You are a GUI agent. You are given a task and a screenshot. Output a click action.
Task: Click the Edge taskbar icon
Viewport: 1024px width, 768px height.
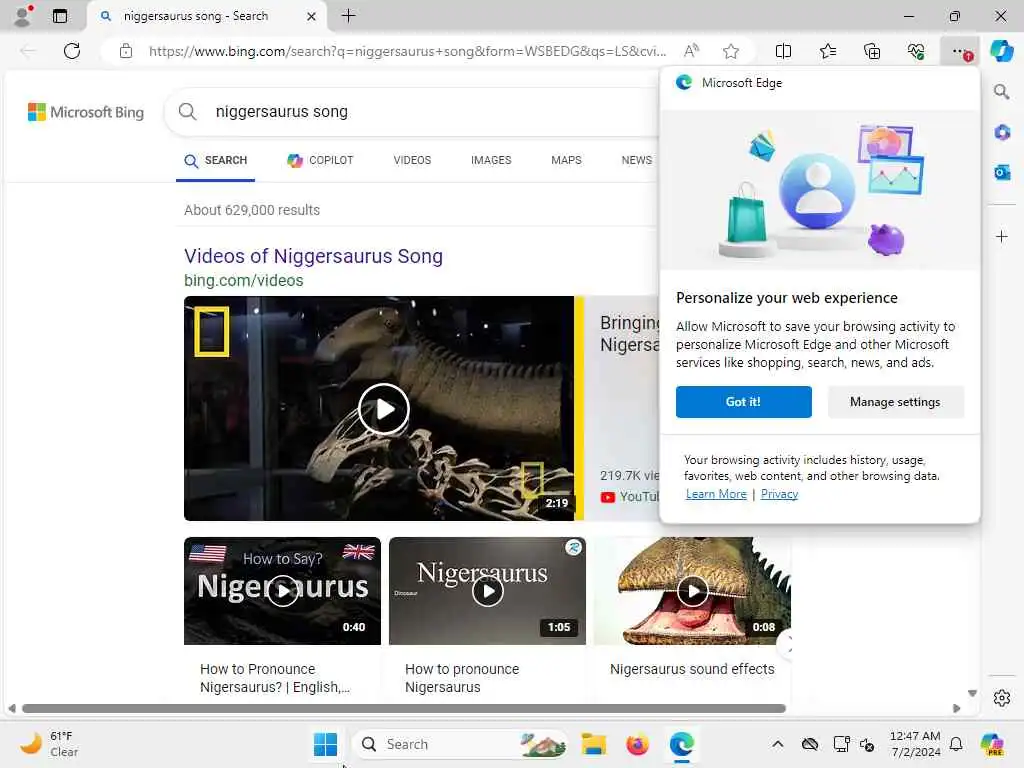click(x=681, y=744)
